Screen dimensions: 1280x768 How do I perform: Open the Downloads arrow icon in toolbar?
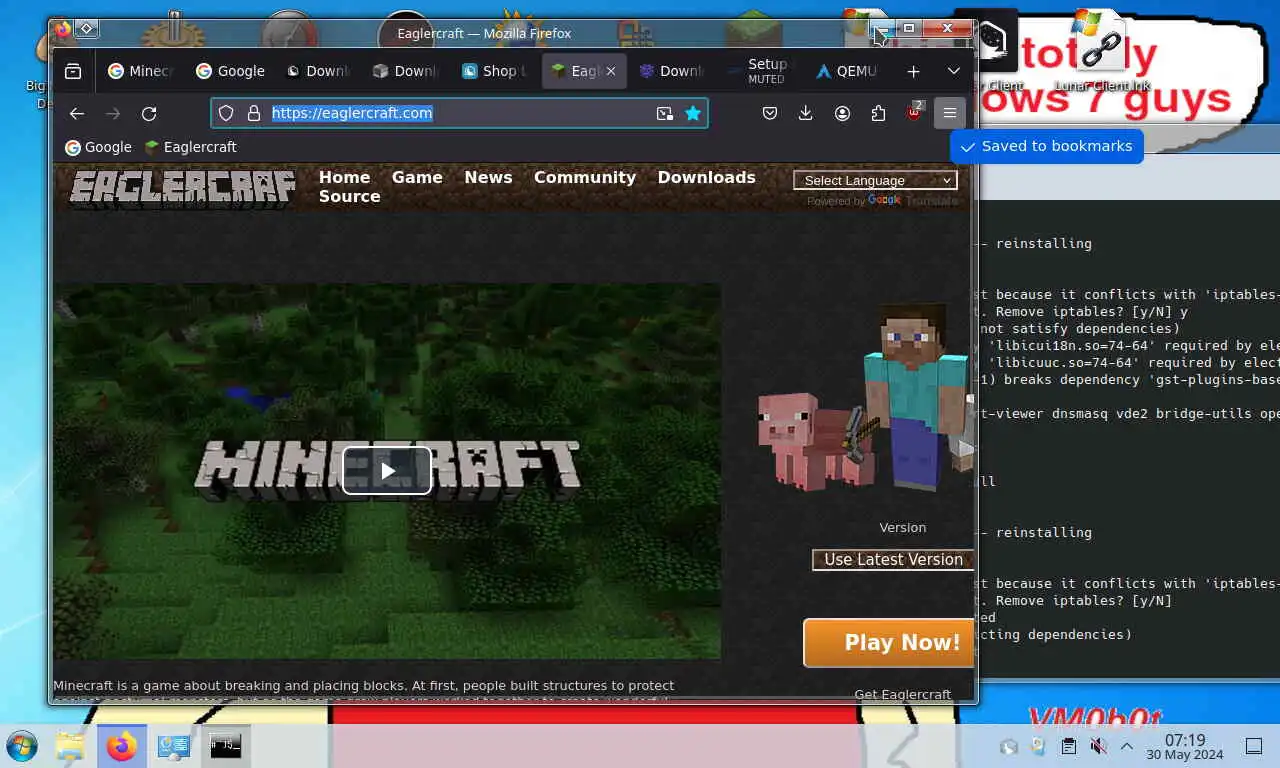tap(805, 113)
